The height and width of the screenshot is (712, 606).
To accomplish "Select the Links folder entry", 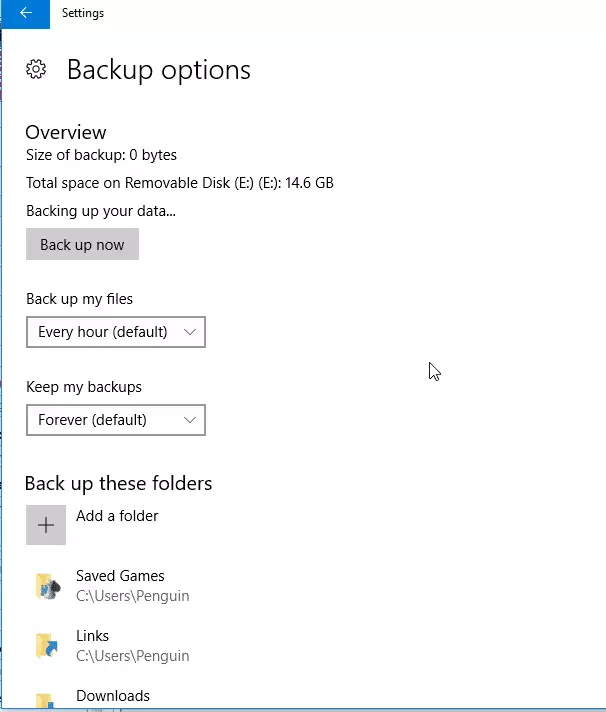I will point(113,646).
